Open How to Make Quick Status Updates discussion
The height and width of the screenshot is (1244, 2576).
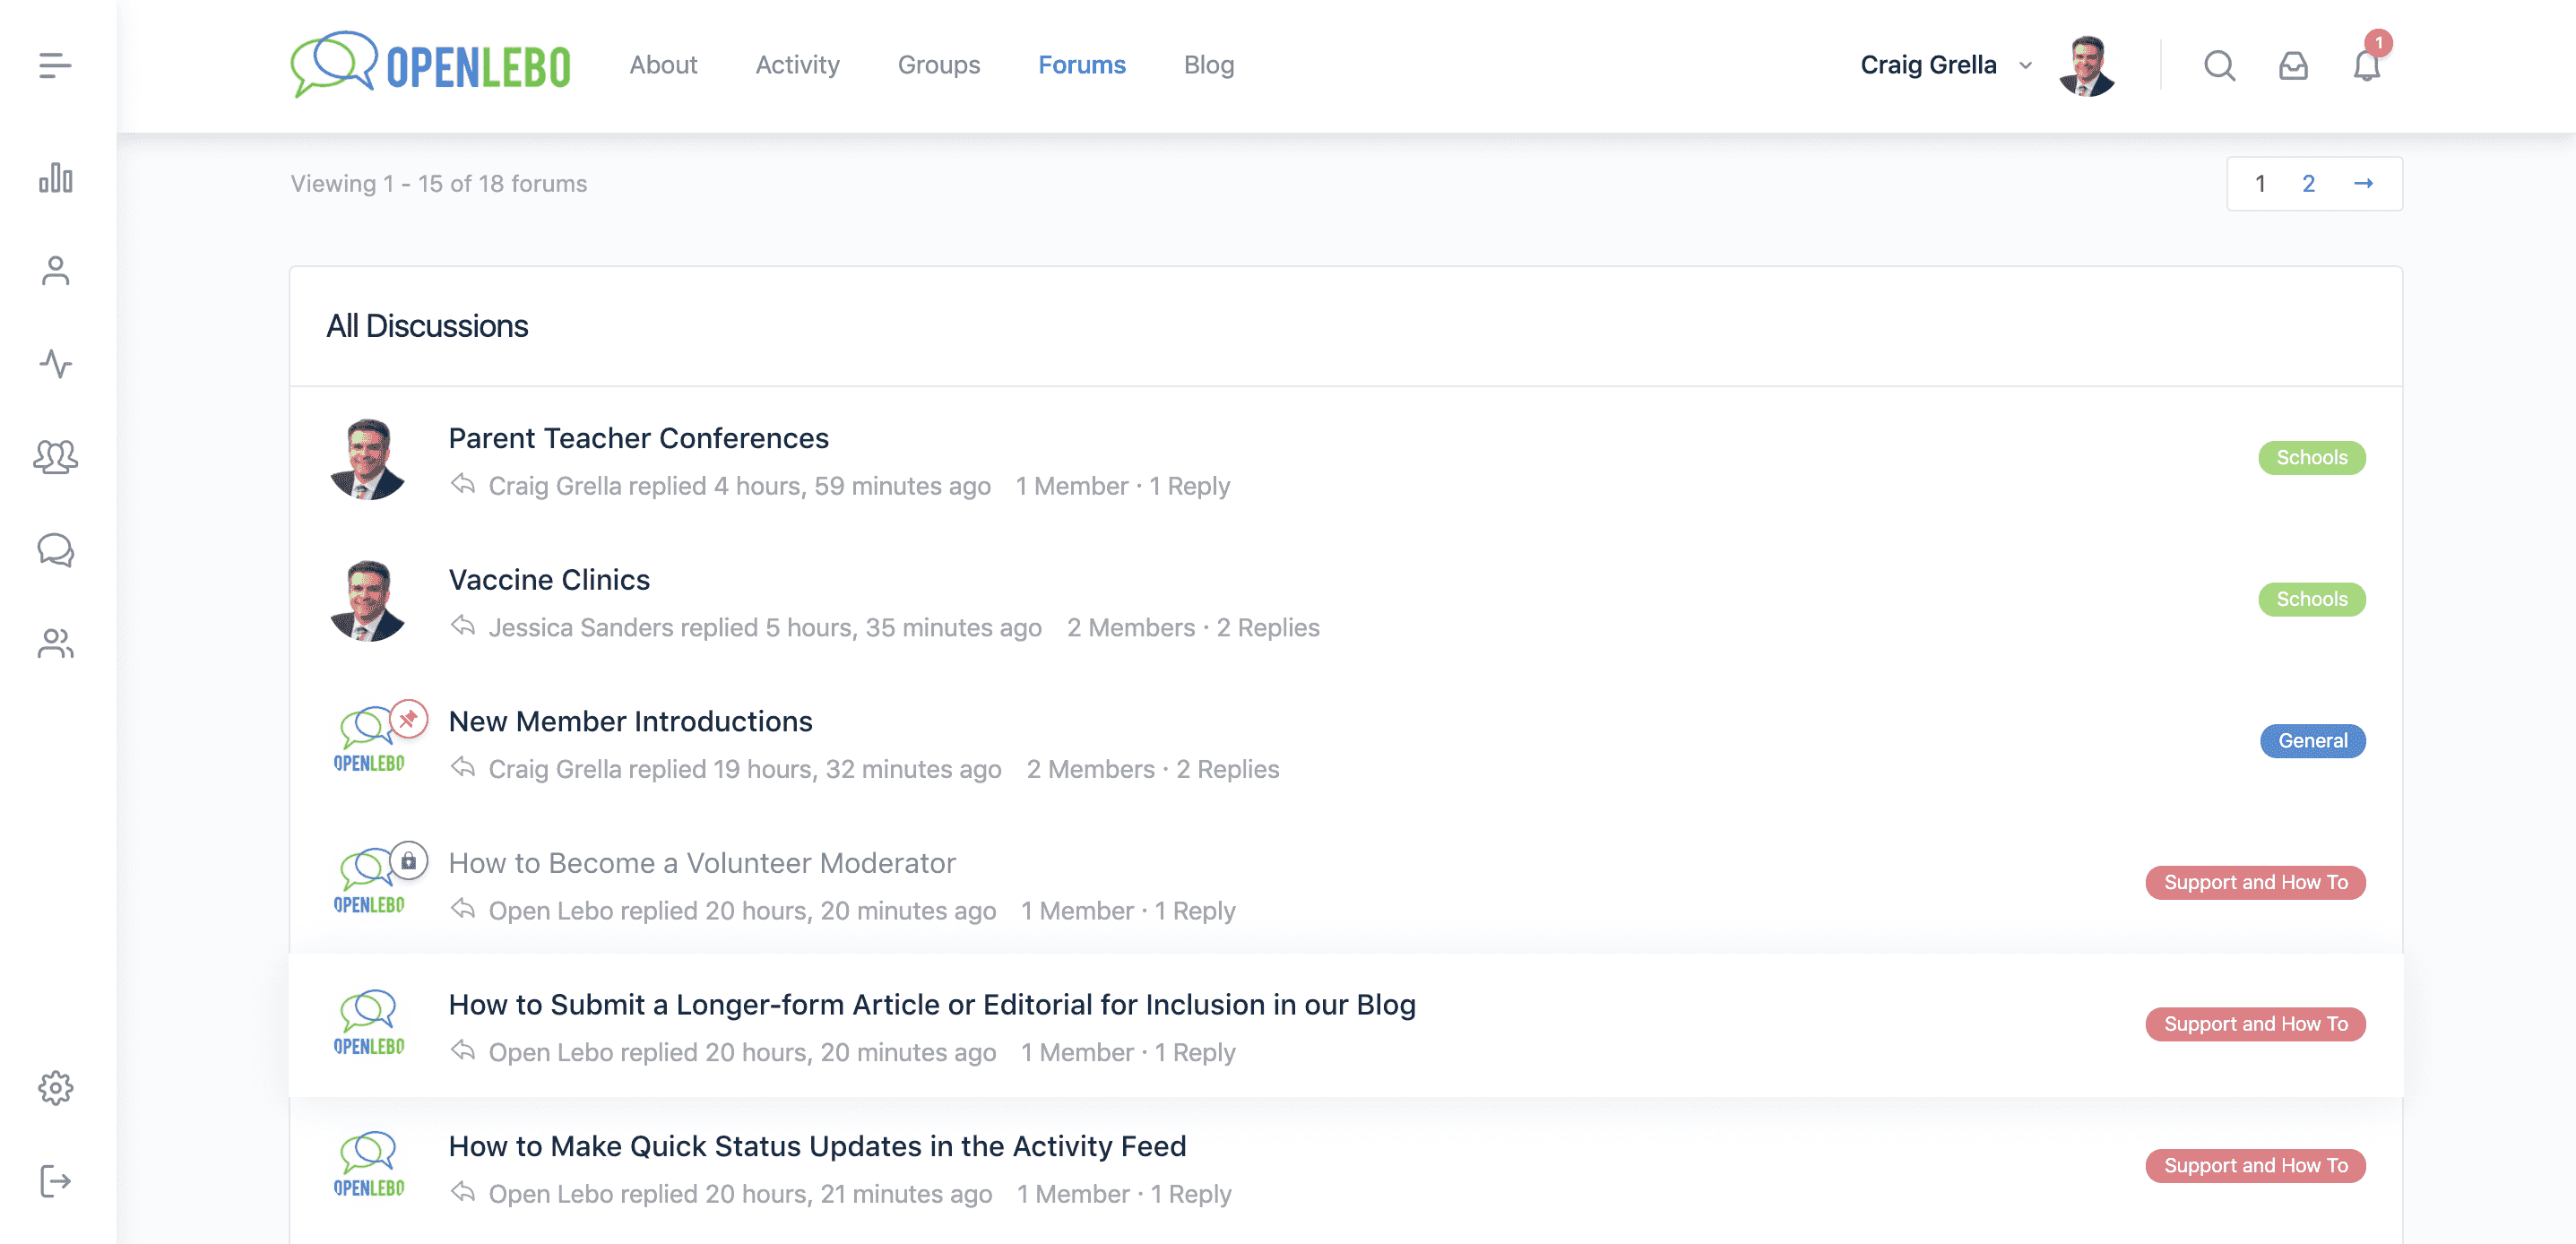click(817, 1146)
